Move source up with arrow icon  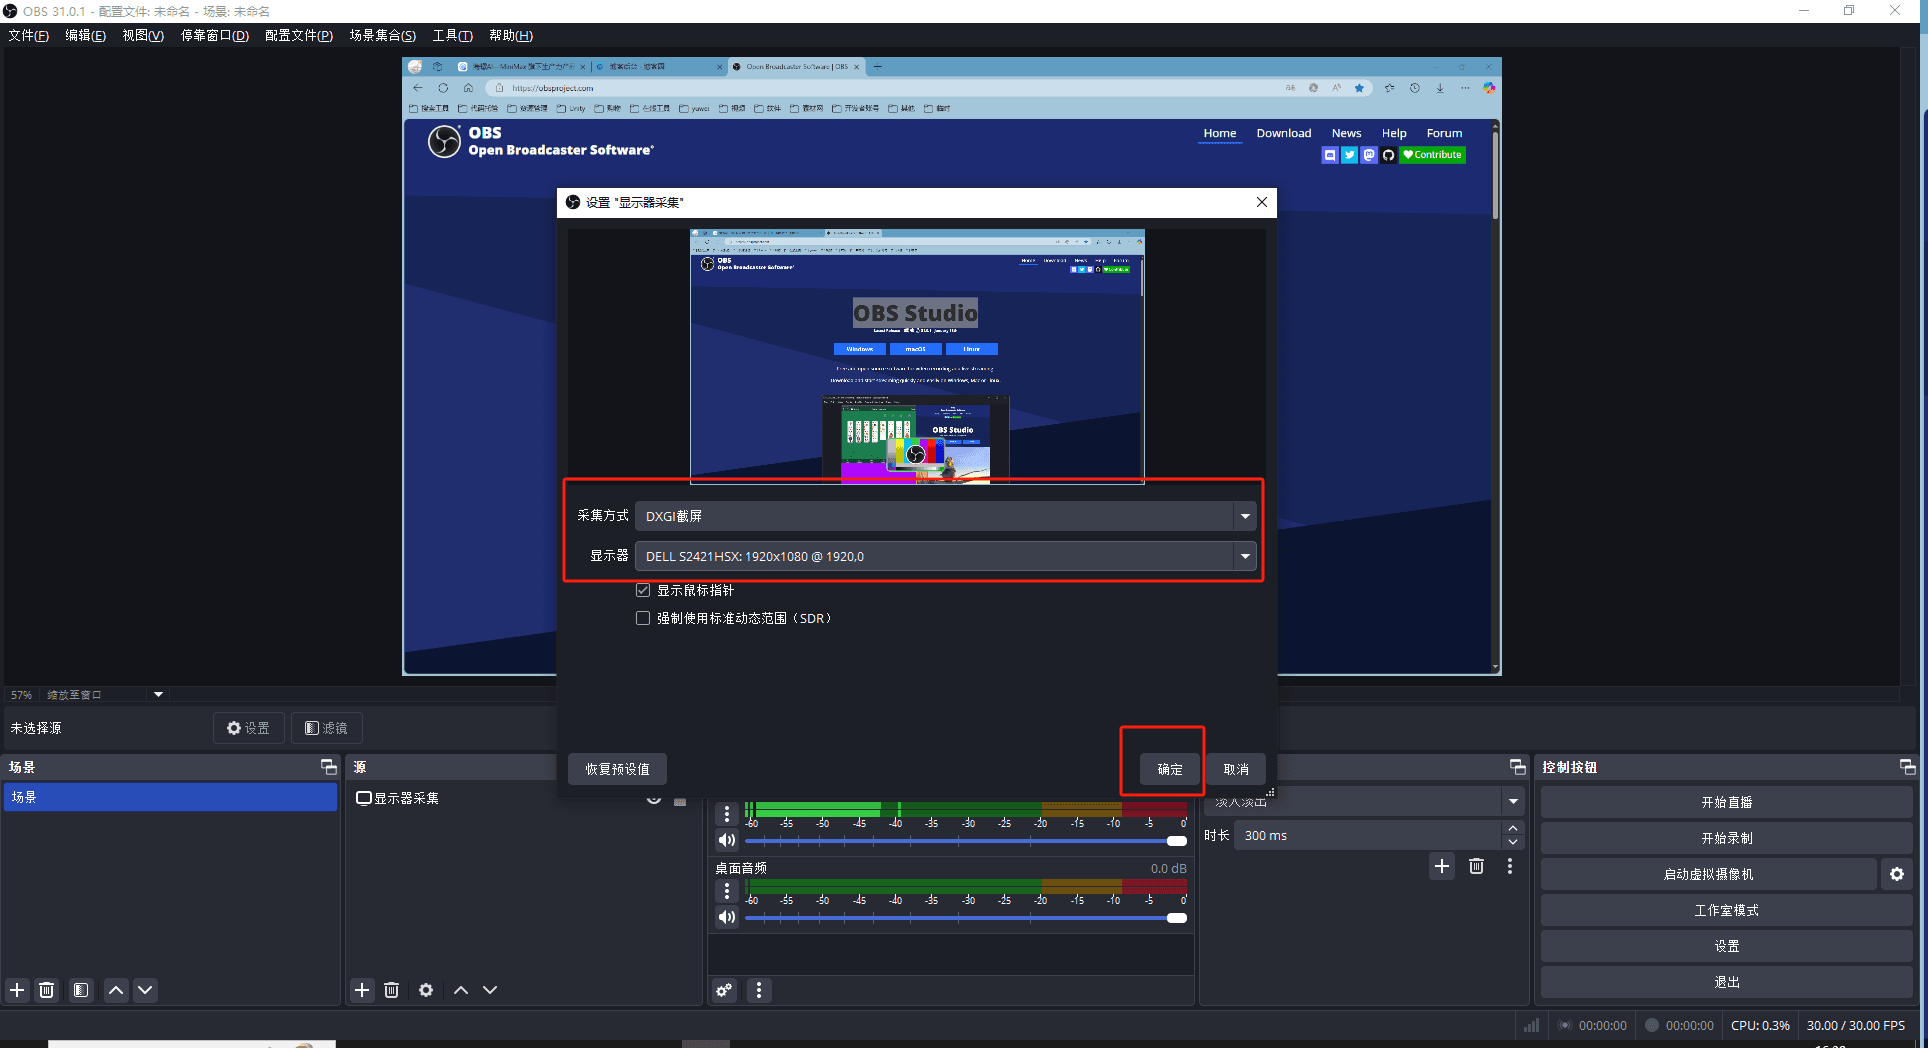[x=461, y=990]
